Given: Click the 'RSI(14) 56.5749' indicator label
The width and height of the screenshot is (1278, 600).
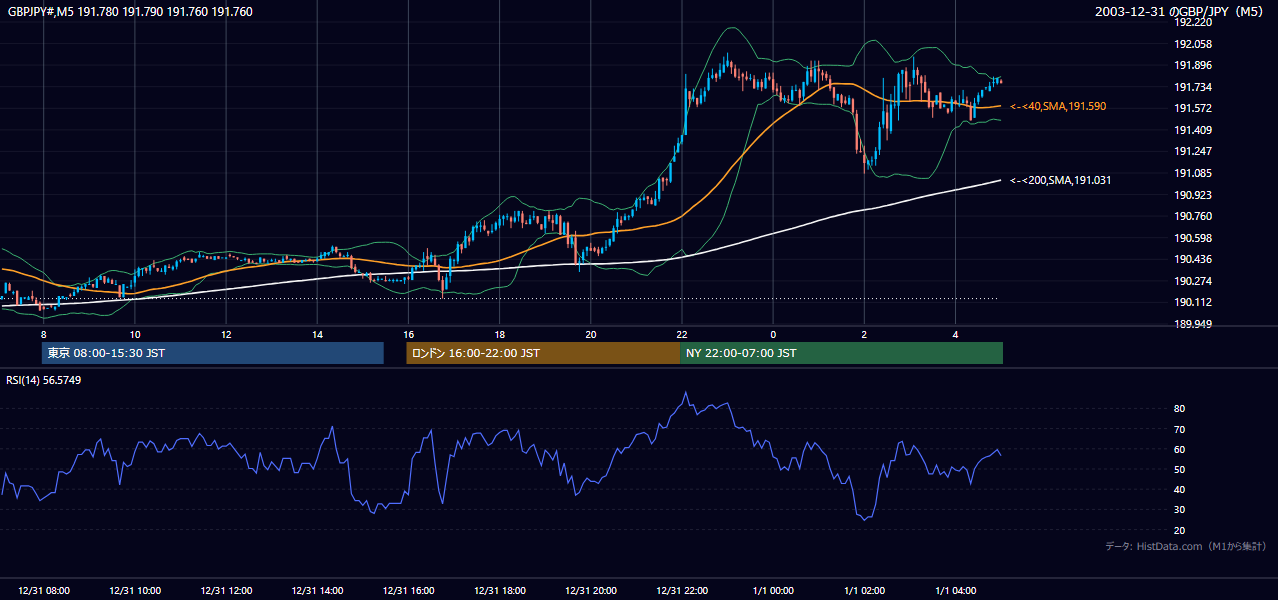Looking at the screenshot, I should [x=43, y=380].
